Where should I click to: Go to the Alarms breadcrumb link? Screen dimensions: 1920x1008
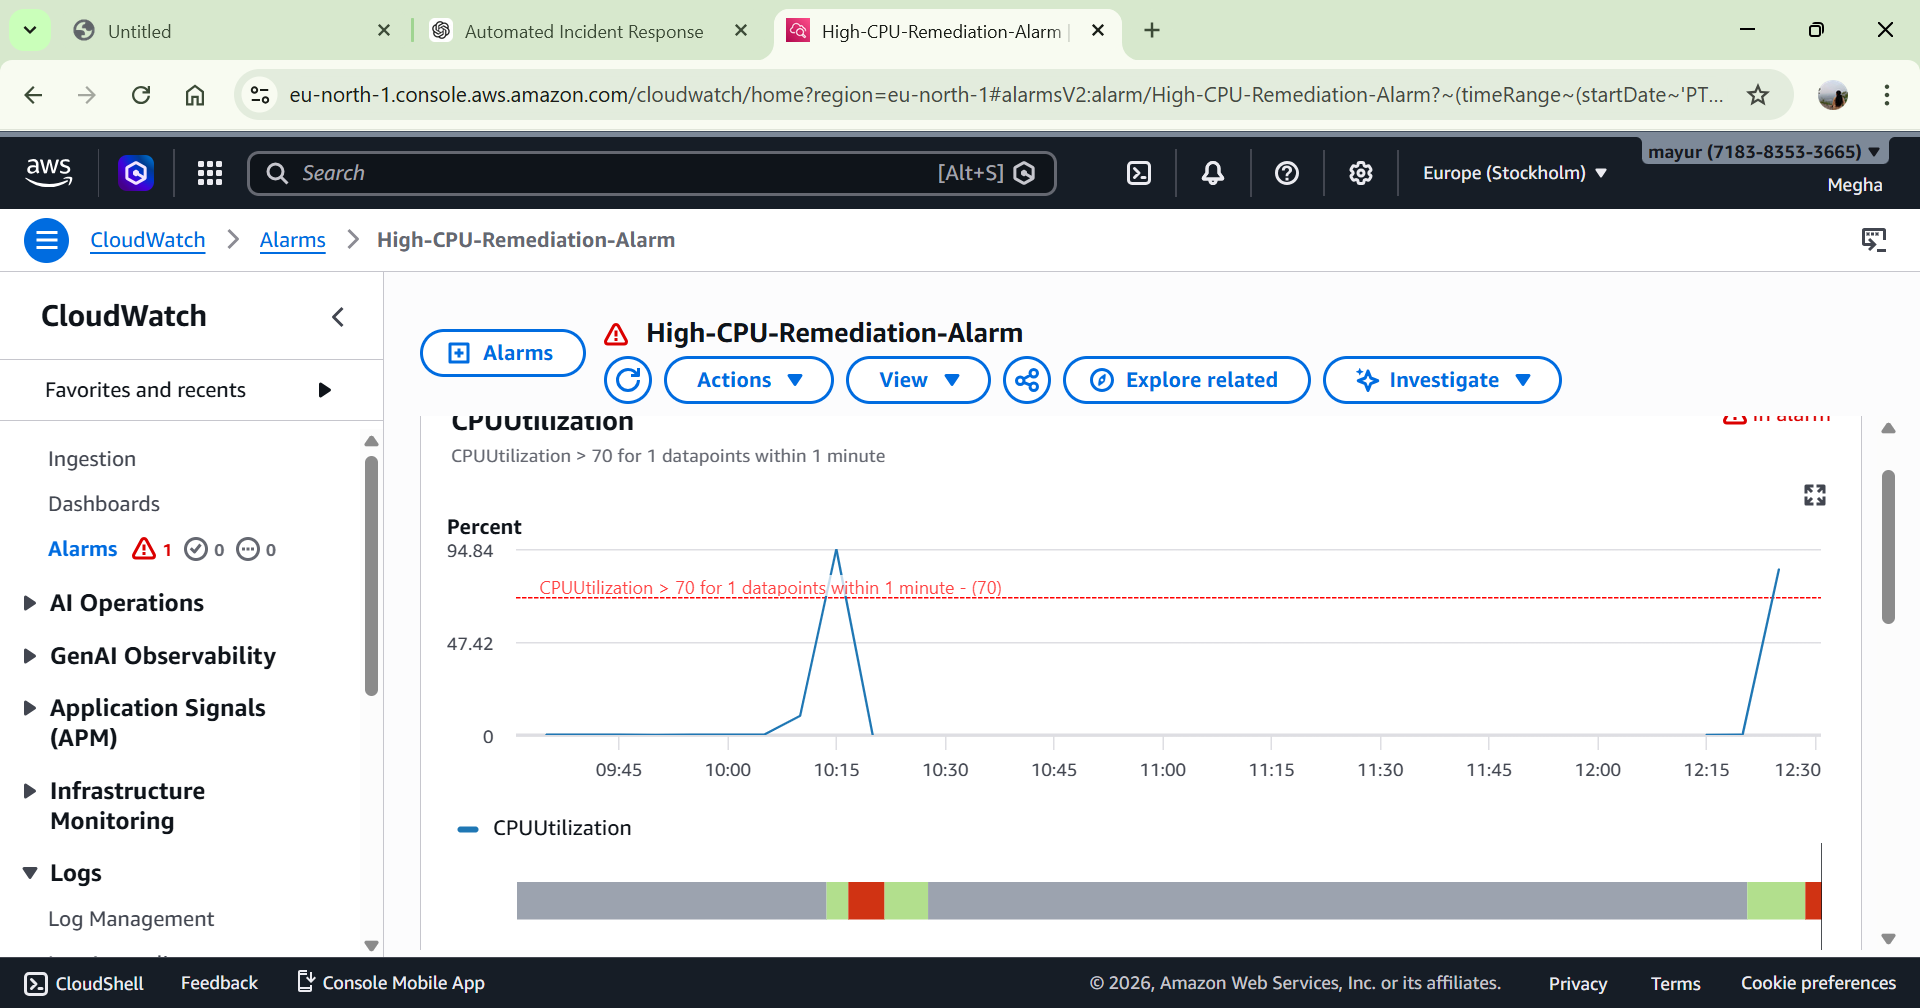click(293, 240)
